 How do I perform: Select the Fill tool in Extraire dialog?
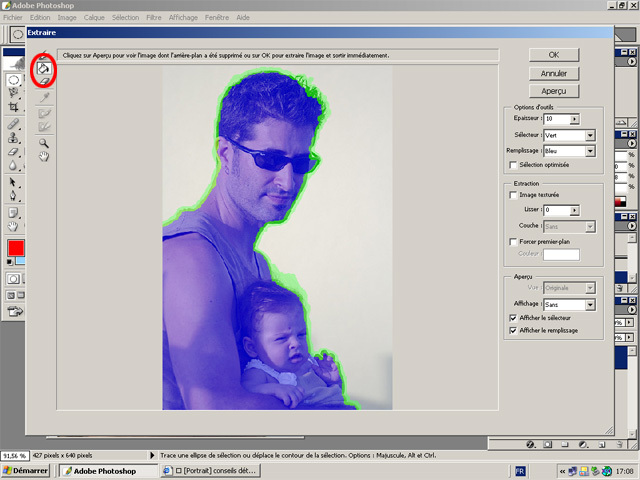tap(43, 69)
